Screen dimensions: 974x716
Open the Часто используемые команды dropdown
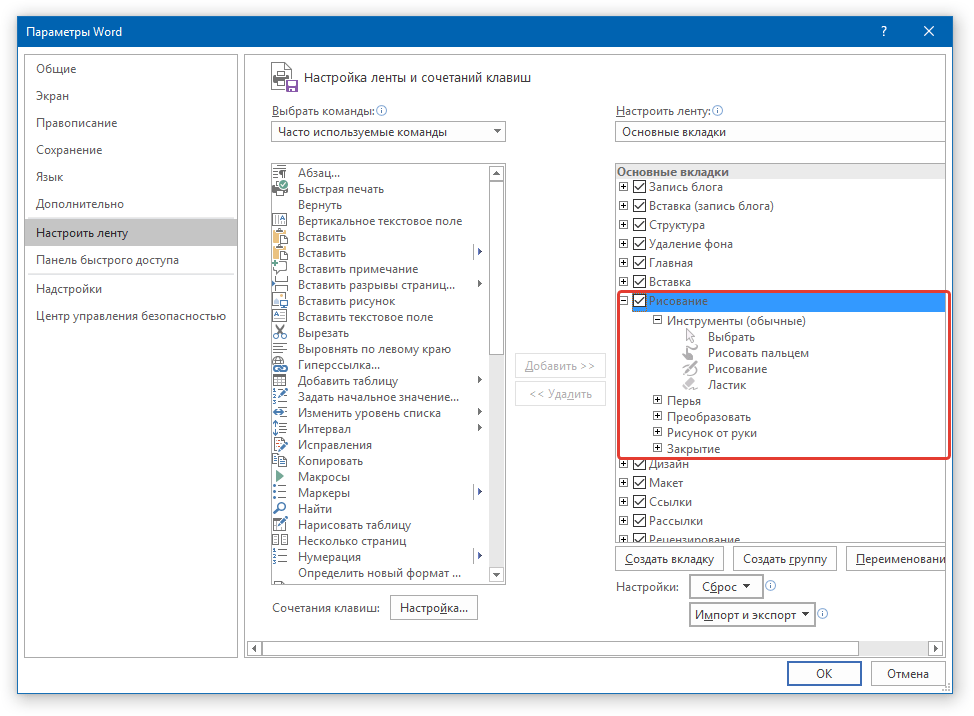pyautogui.click(x=388, y=132)
